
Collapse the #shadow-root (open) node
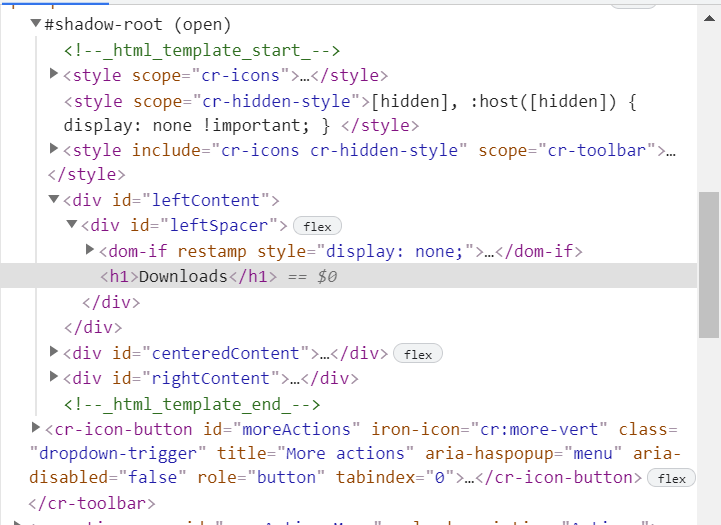tap(36, 24)
